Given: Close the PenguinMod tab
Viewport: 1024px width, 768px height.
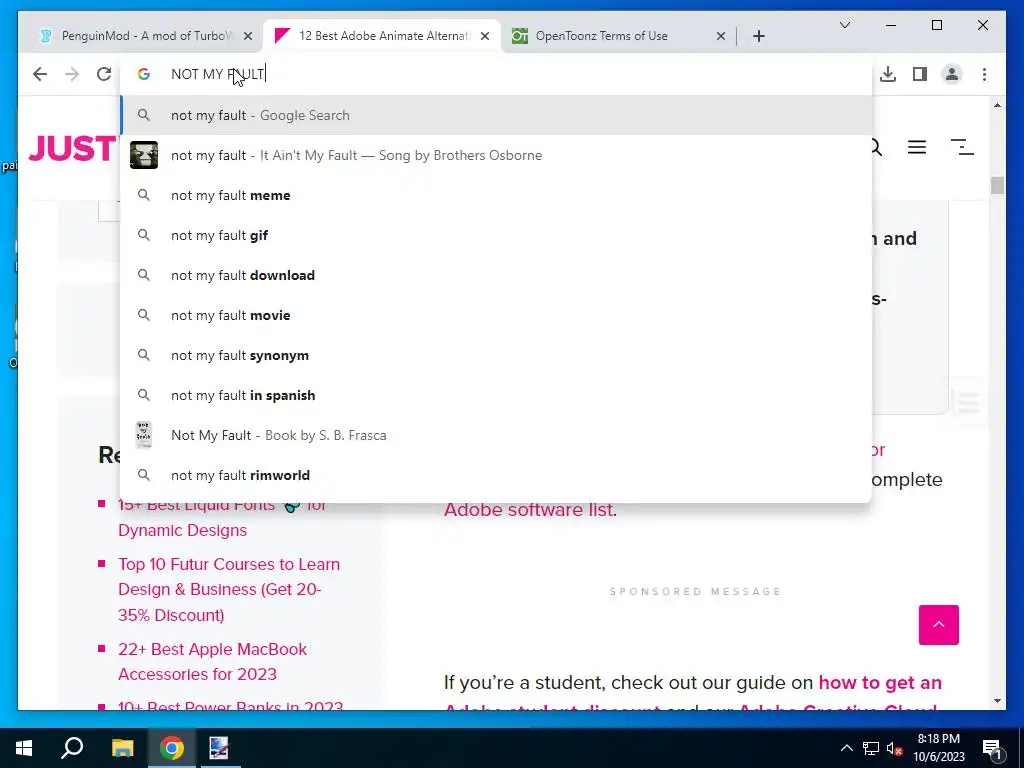Looking at the screenshot, I should pyautogui.click(x=248, y=36).
